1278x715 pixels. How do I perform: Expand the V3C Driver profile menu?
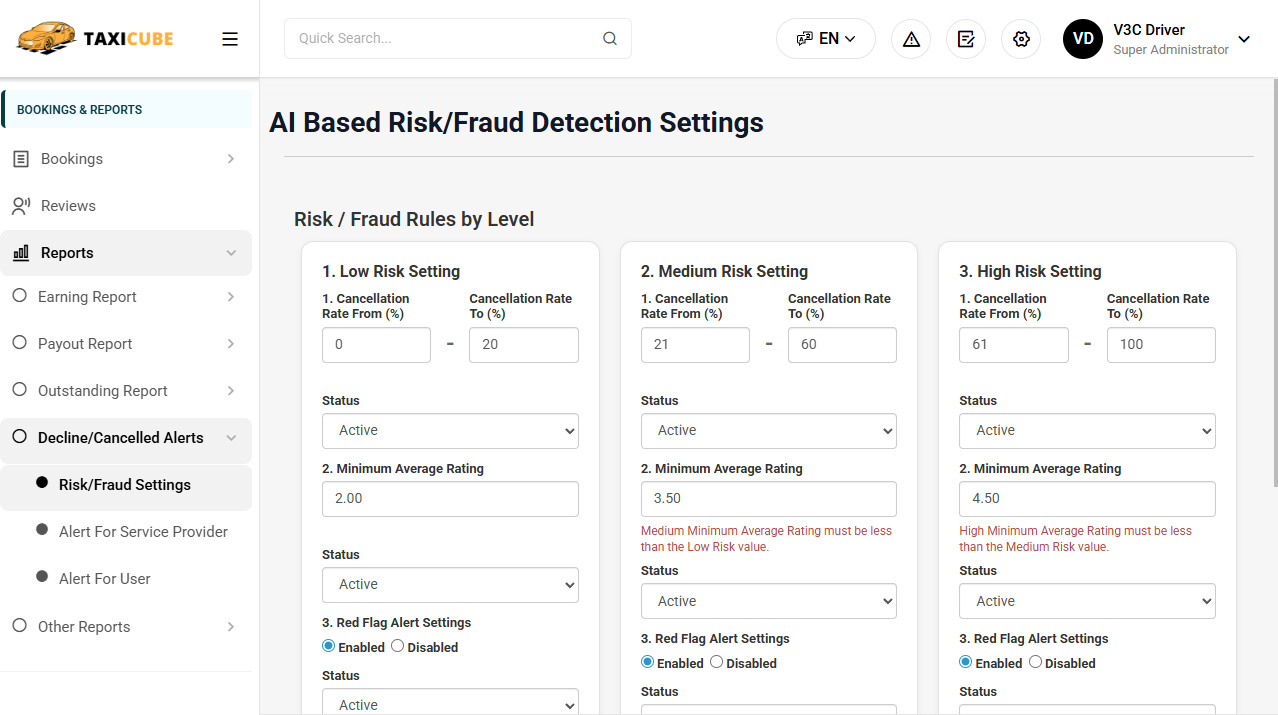point(1244,39)
